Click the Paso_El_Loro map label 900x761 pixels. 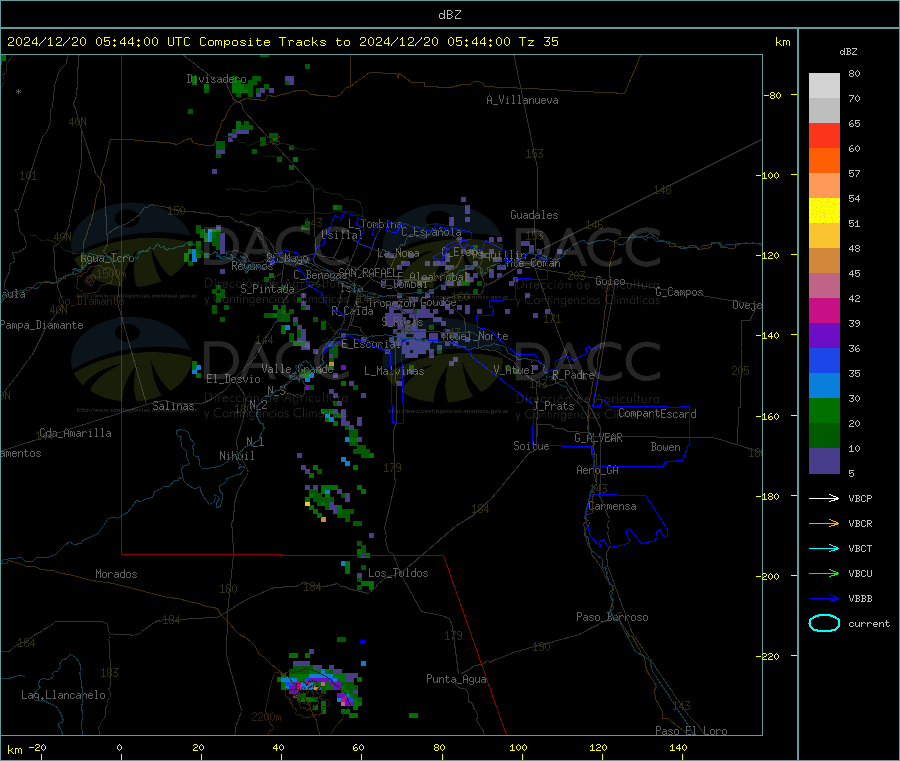coord(691,731)
